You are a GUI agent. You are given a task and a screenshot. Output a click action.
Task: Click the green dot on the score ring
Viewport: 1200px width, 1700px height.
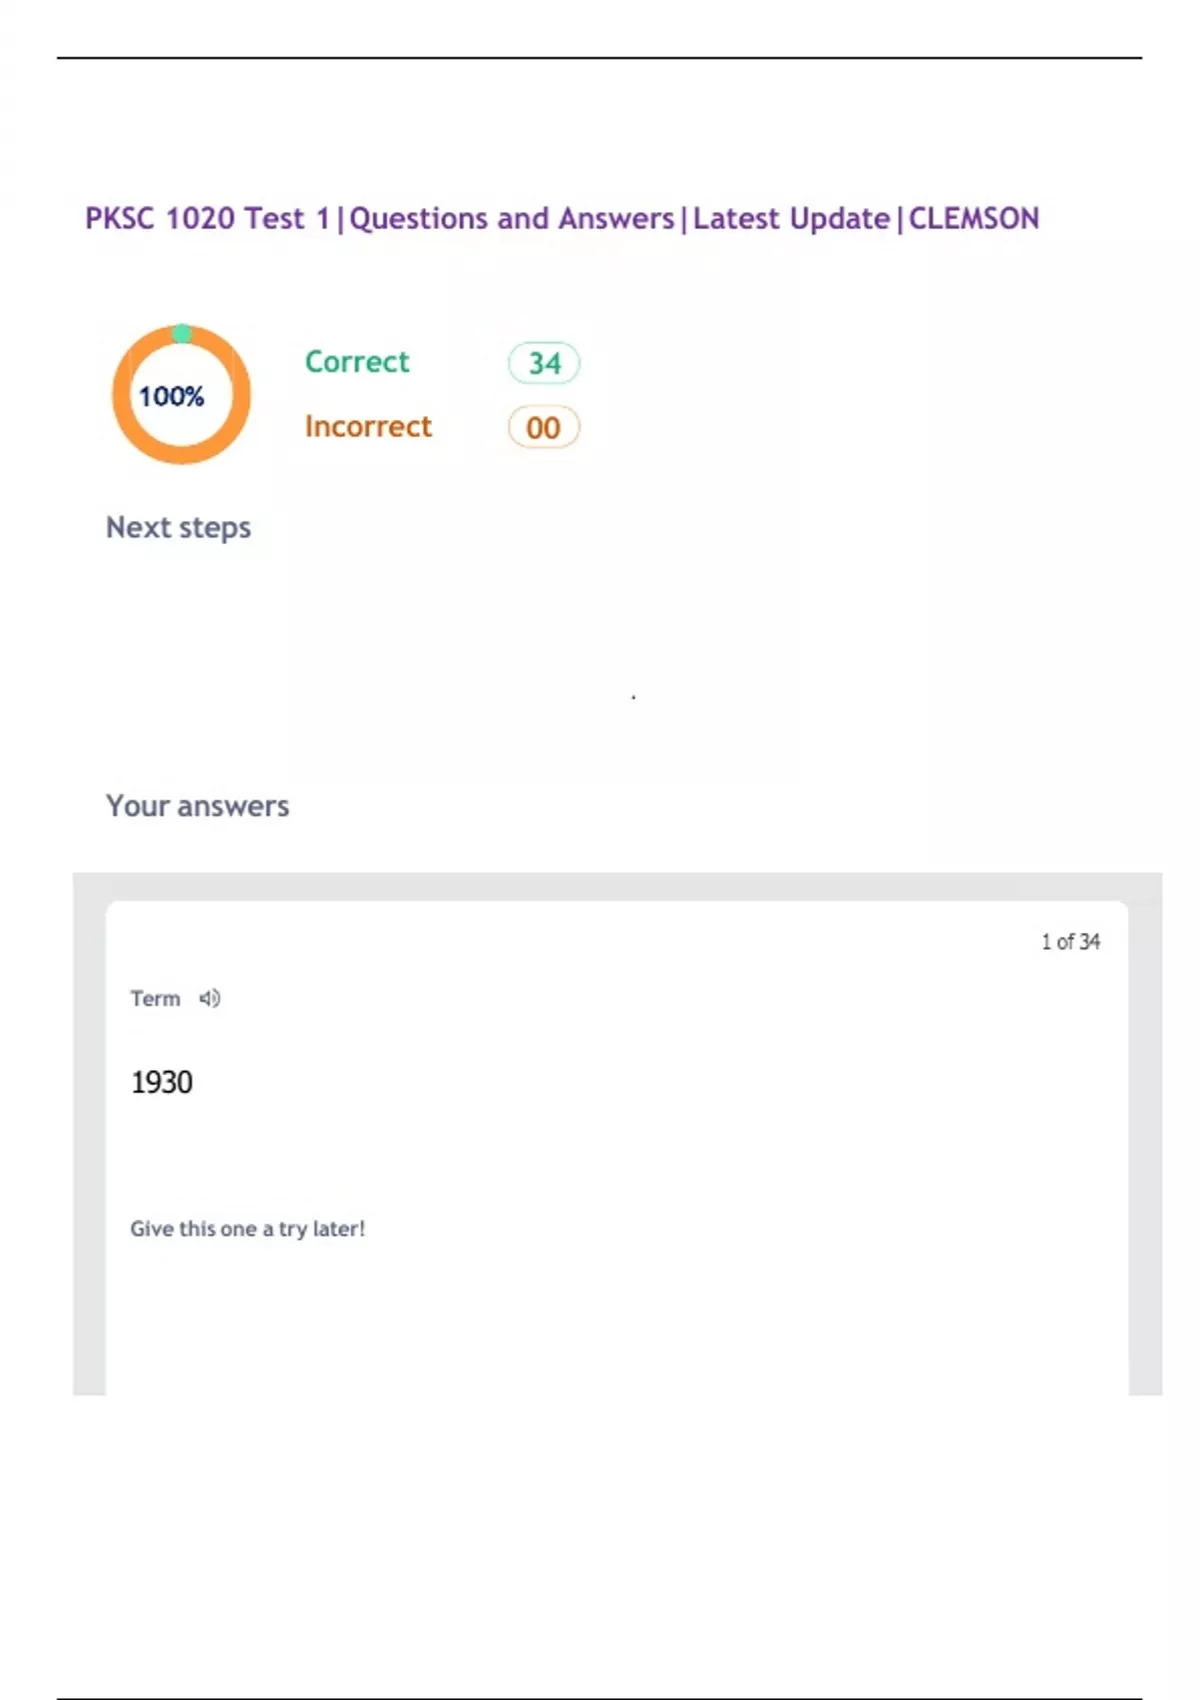pos(182,333)
